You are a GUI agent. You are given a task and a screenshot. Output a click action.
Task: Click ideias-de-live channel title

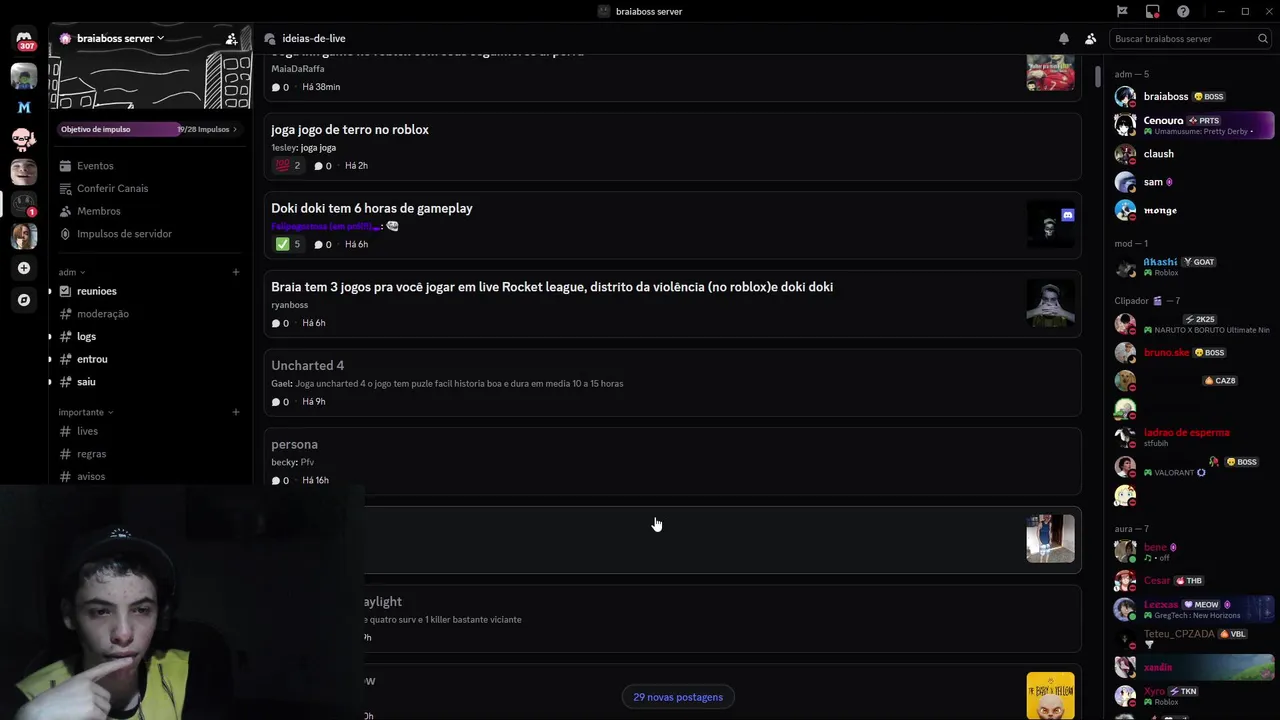pyautogui.click(x=314, y=39)
